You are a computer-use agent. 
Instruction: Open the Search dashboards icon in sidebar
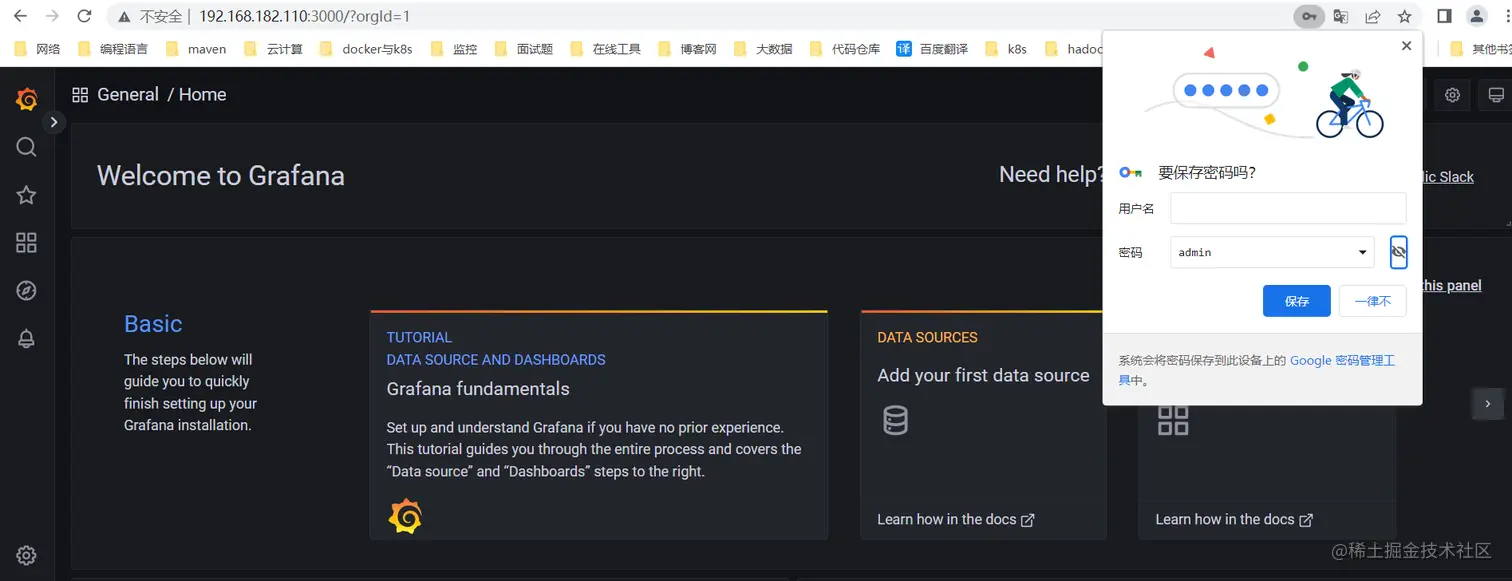point(27,147)
